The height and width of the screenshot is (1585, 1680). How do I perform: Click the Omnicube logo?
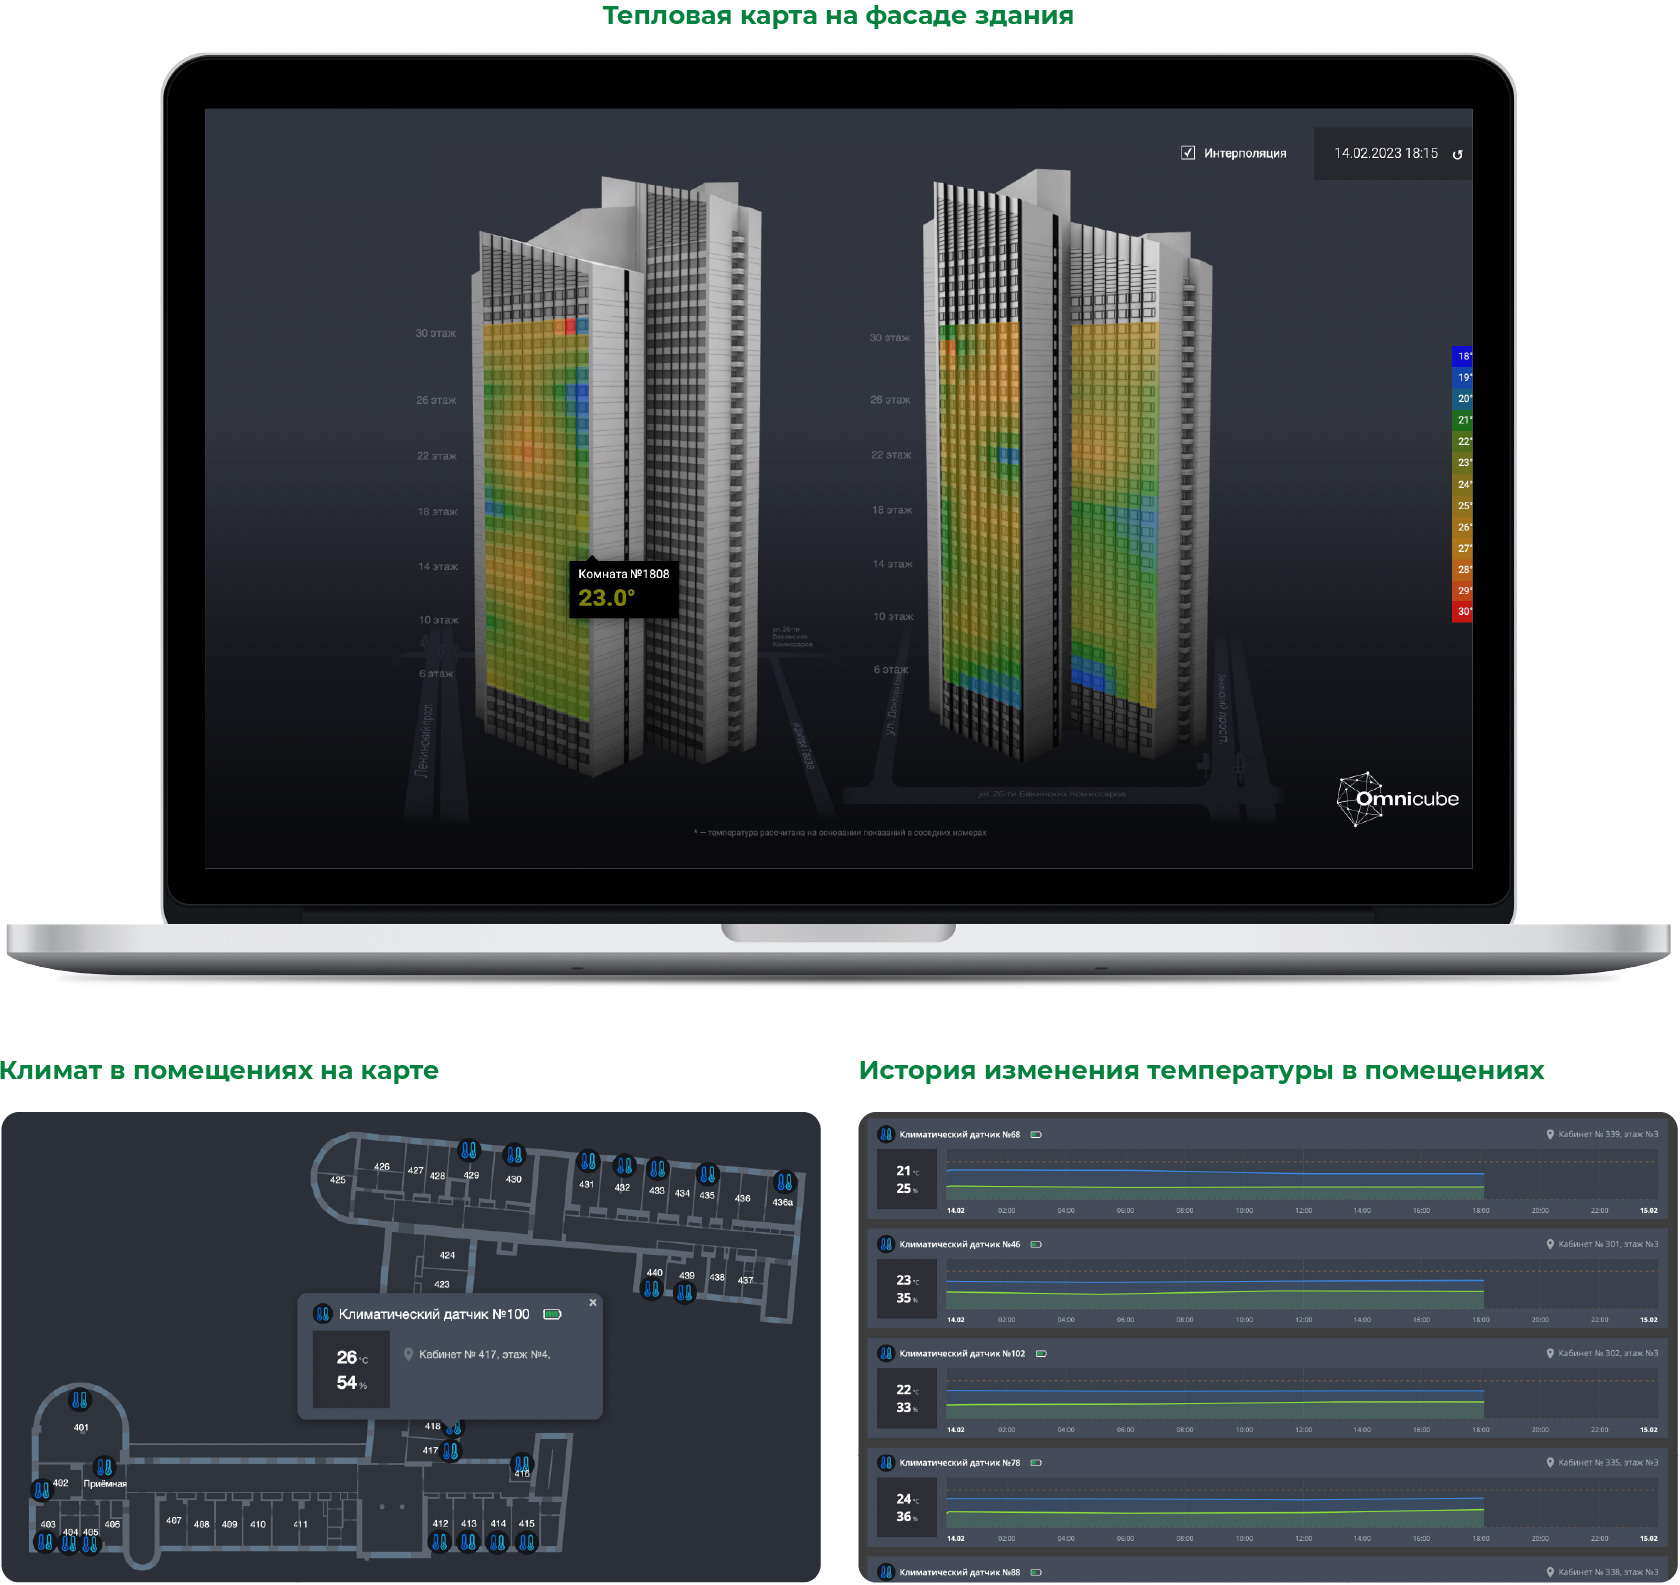(x=1397, y=799)
